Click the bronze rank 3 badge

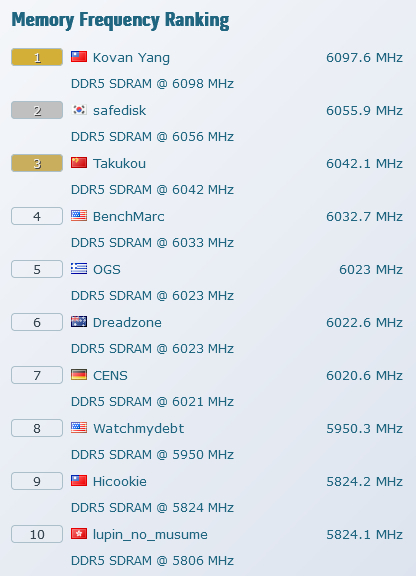click(37, 163)
